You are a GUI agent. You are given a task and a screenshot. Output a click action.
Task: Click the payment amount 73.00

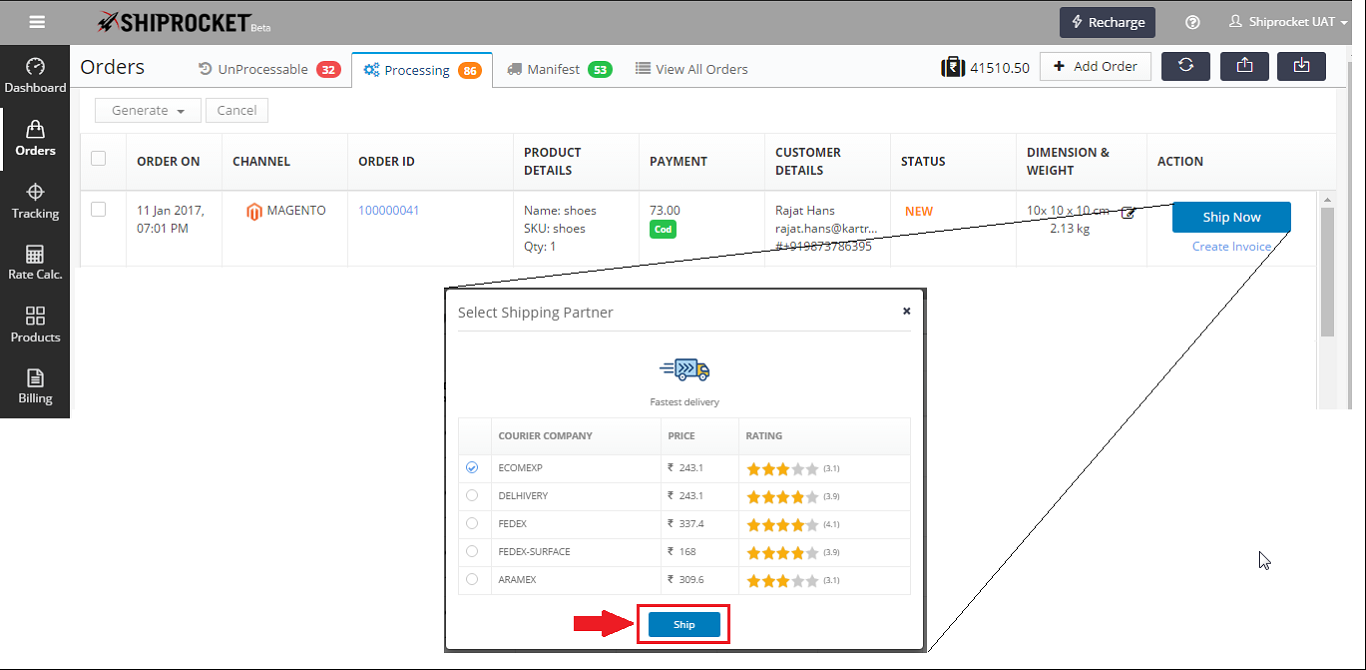665,210
